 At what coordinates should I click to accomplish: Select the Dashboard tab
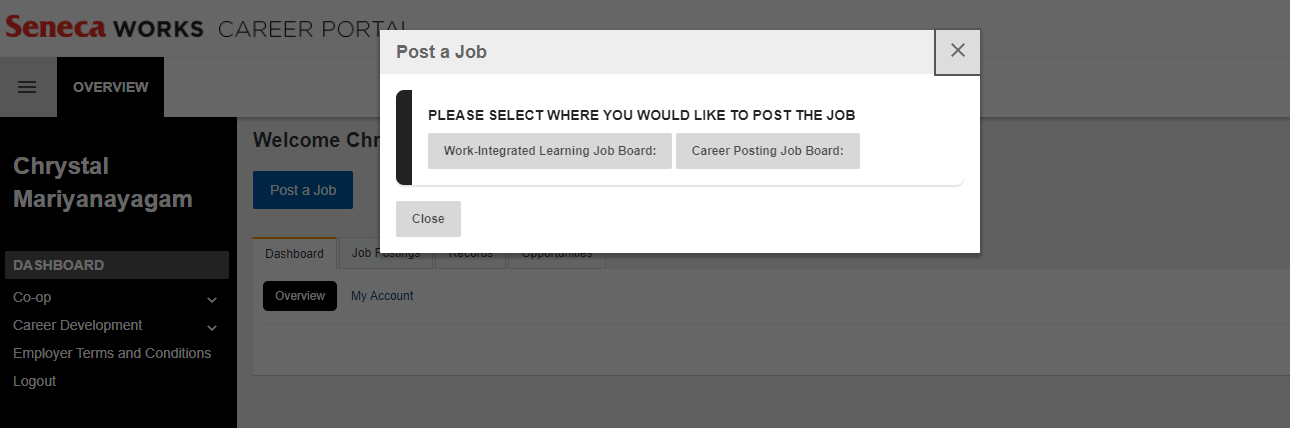pos(294,254)
